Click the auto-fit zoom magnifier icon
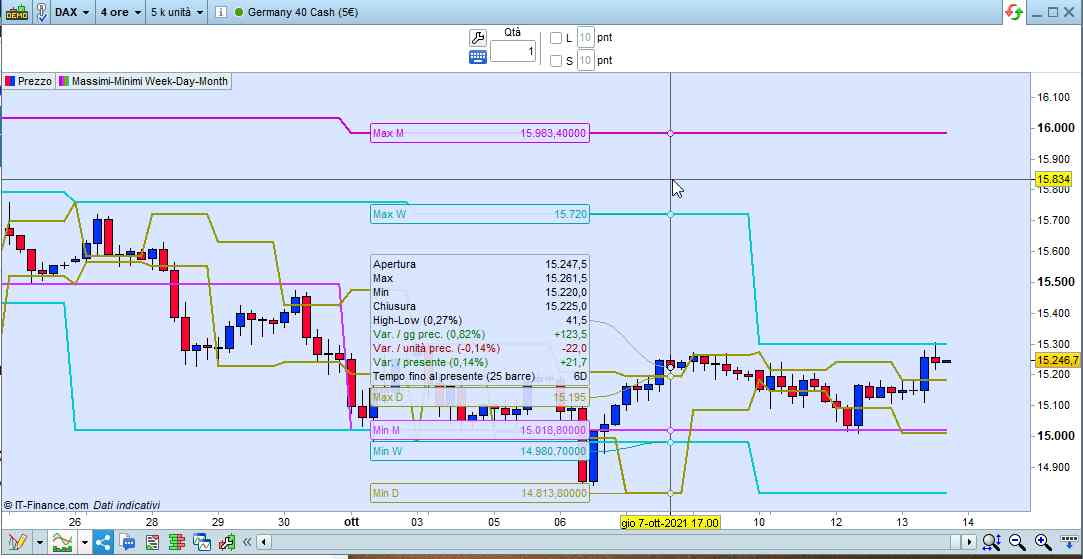Viewport: 1083px width, 559px height. (991, 542)
